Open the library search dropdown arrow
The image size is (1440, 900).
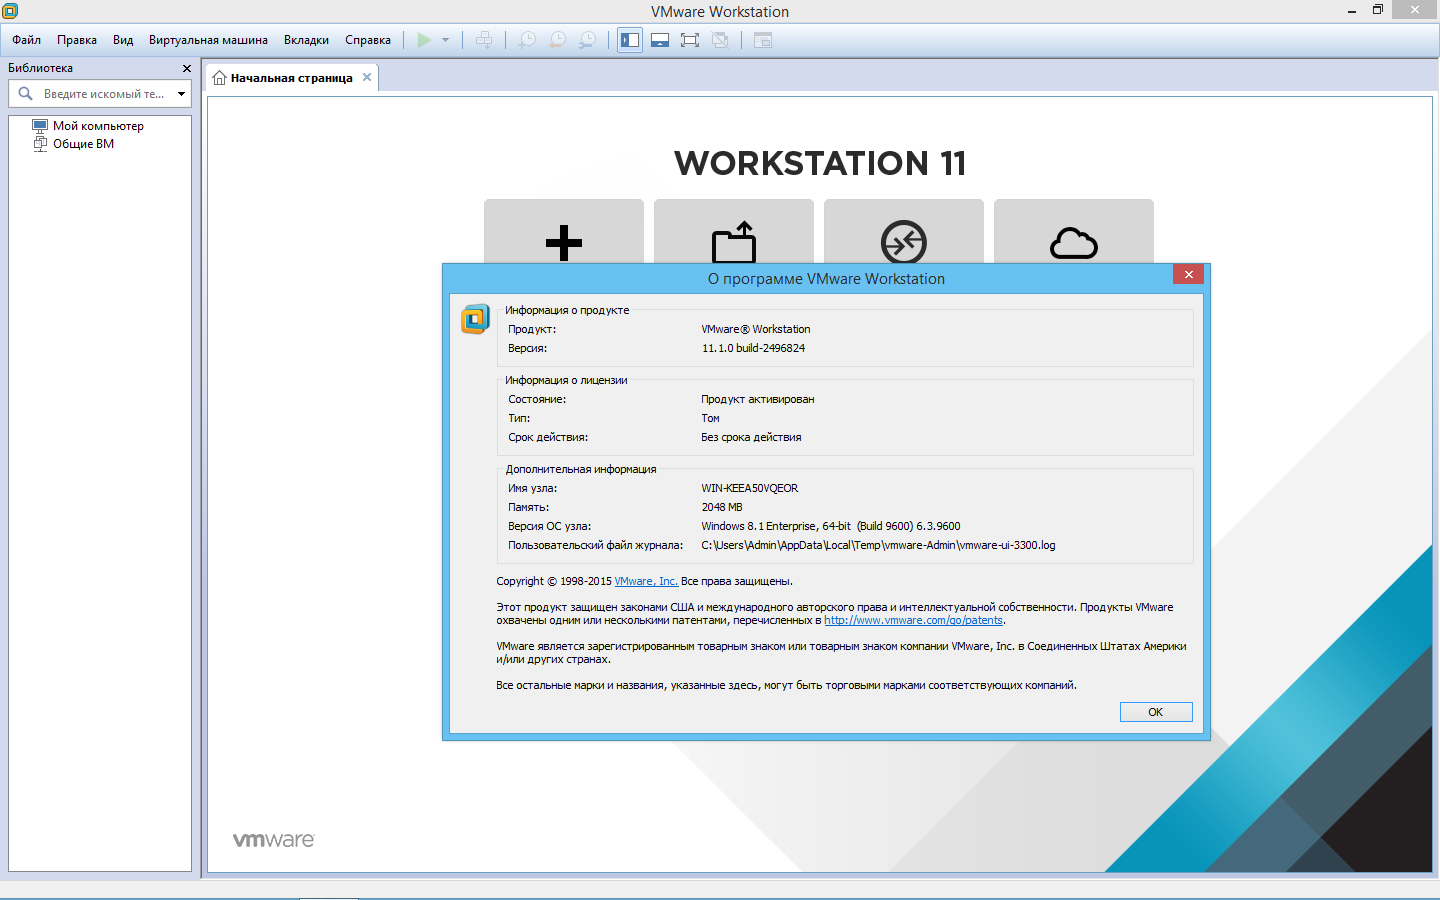point(181,94)
